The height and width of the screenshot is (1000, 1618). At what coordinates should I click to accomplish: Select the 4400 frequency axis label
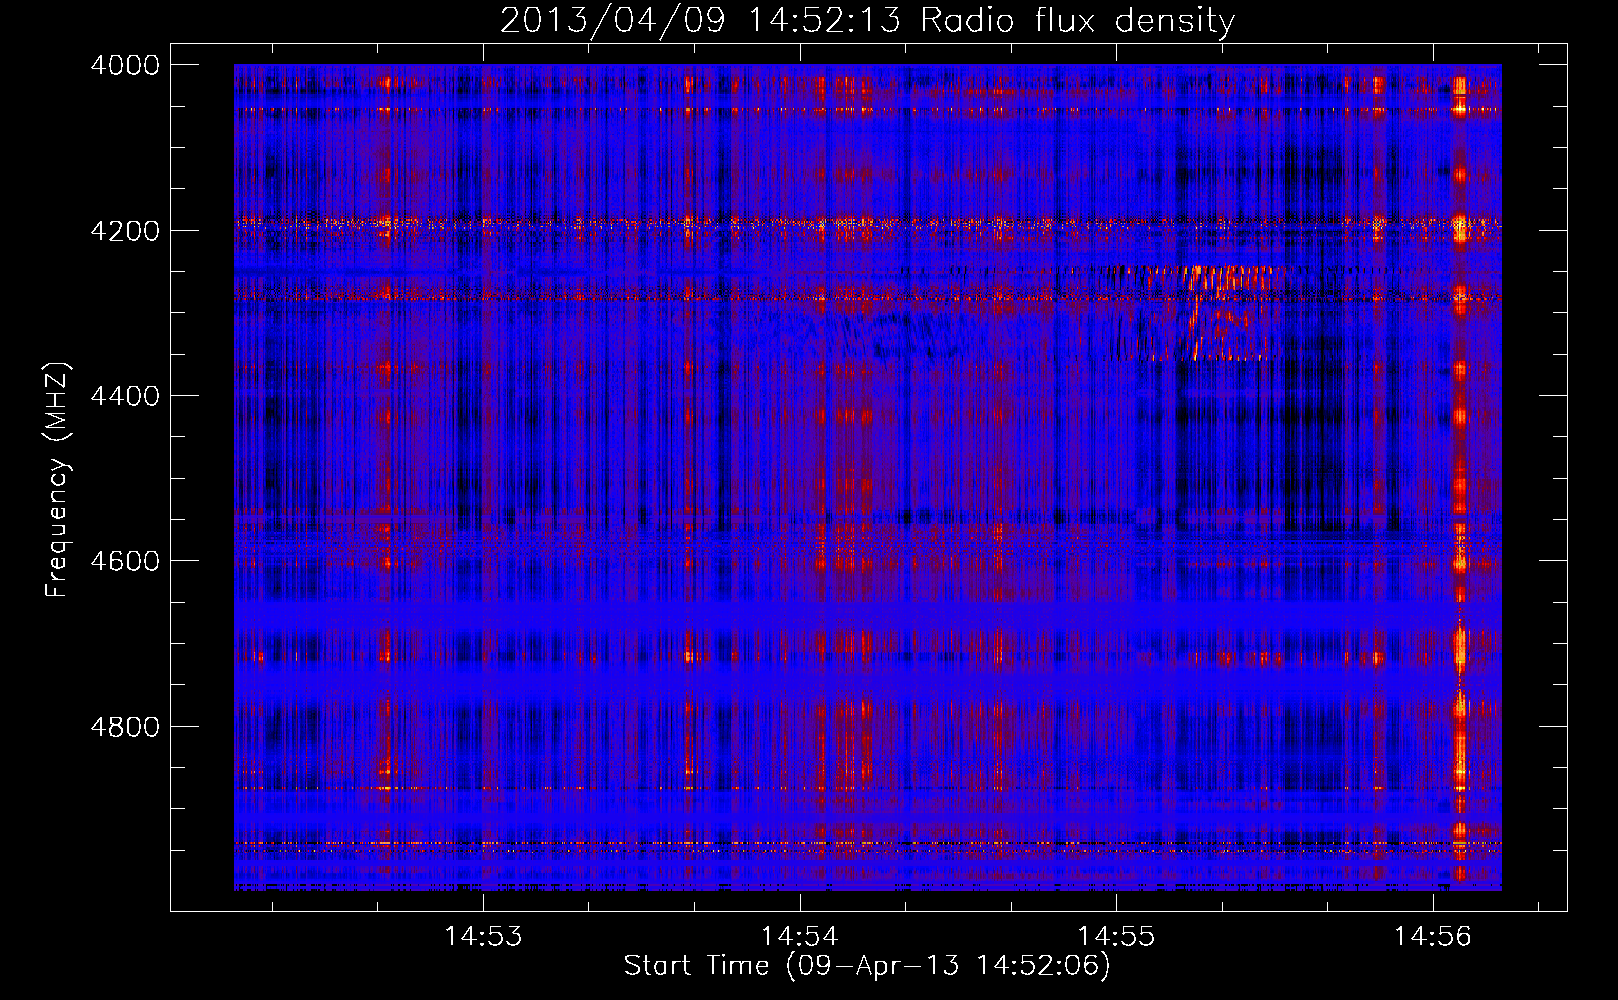click(125, 396)
